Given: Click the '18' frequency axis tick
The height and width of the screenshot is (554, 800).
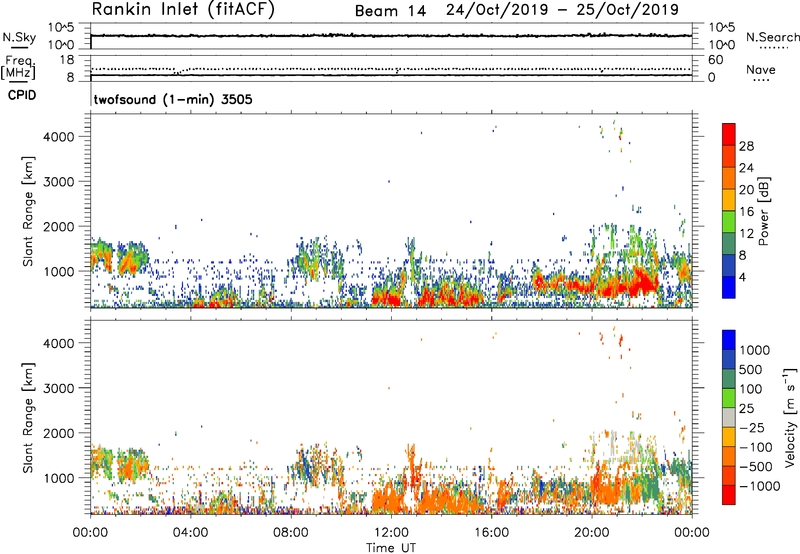Looking at the screenshot, I should tap(67, 60).
